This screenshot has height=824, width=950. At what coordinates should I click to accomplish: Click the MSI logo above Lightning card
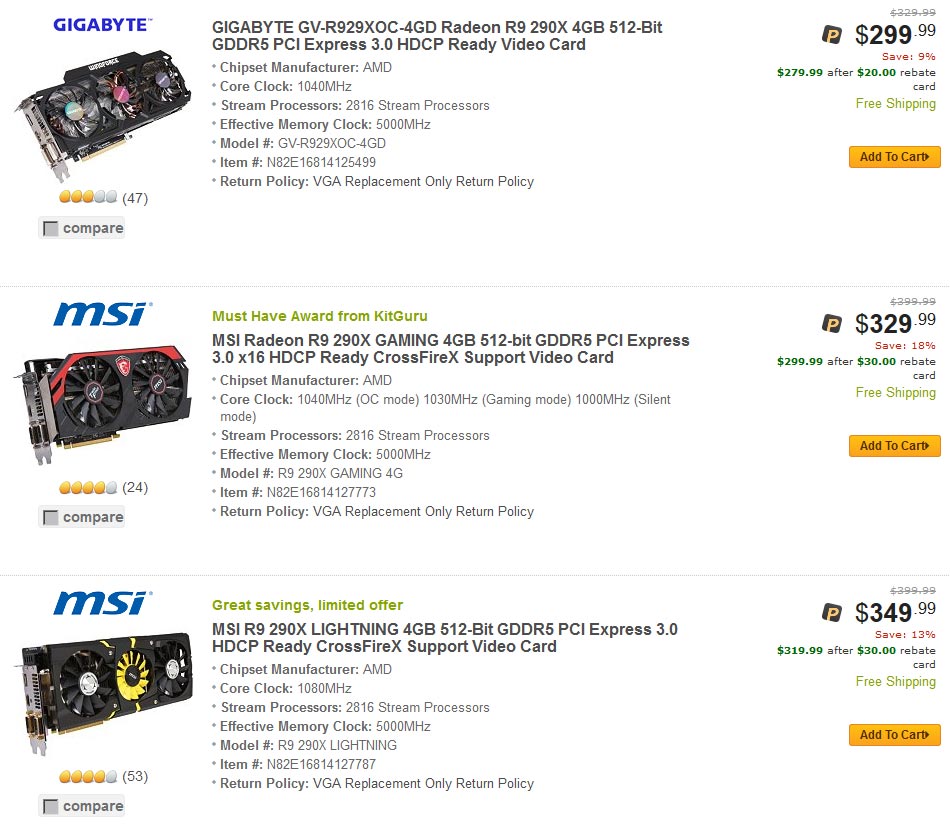pos(101,603)
